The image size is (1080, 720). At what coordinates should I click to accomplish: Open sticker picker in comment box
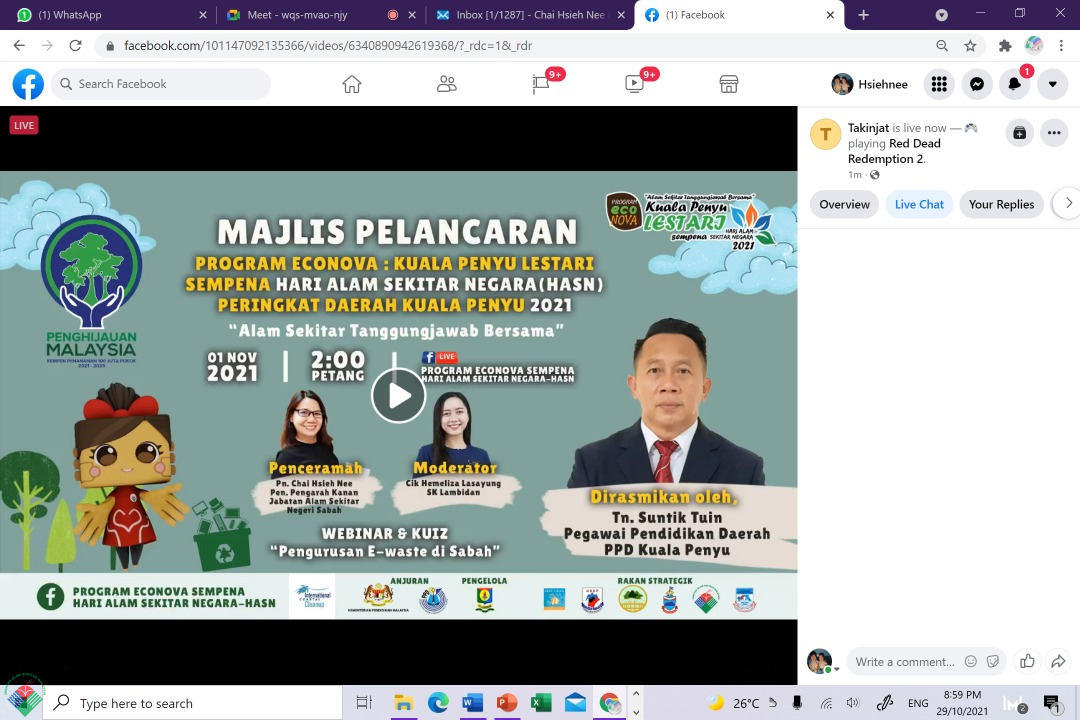pos(993,661)
